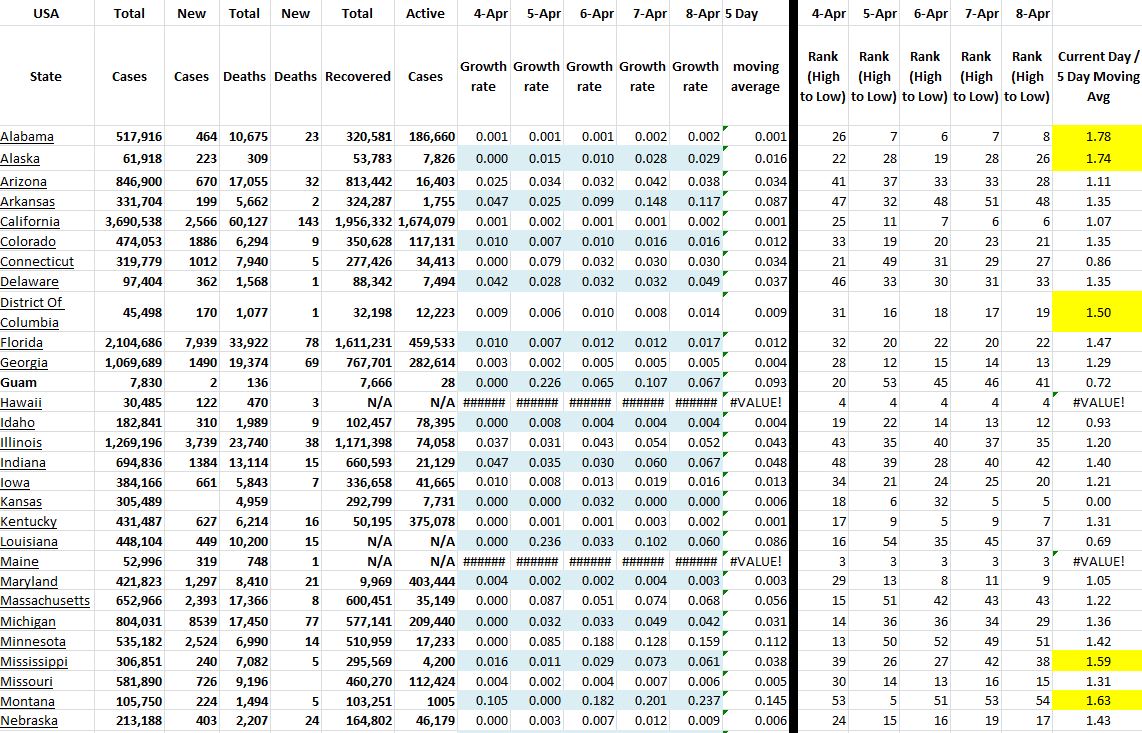Select Hawaii's #VALUE! moving average cell

[755, 403]
